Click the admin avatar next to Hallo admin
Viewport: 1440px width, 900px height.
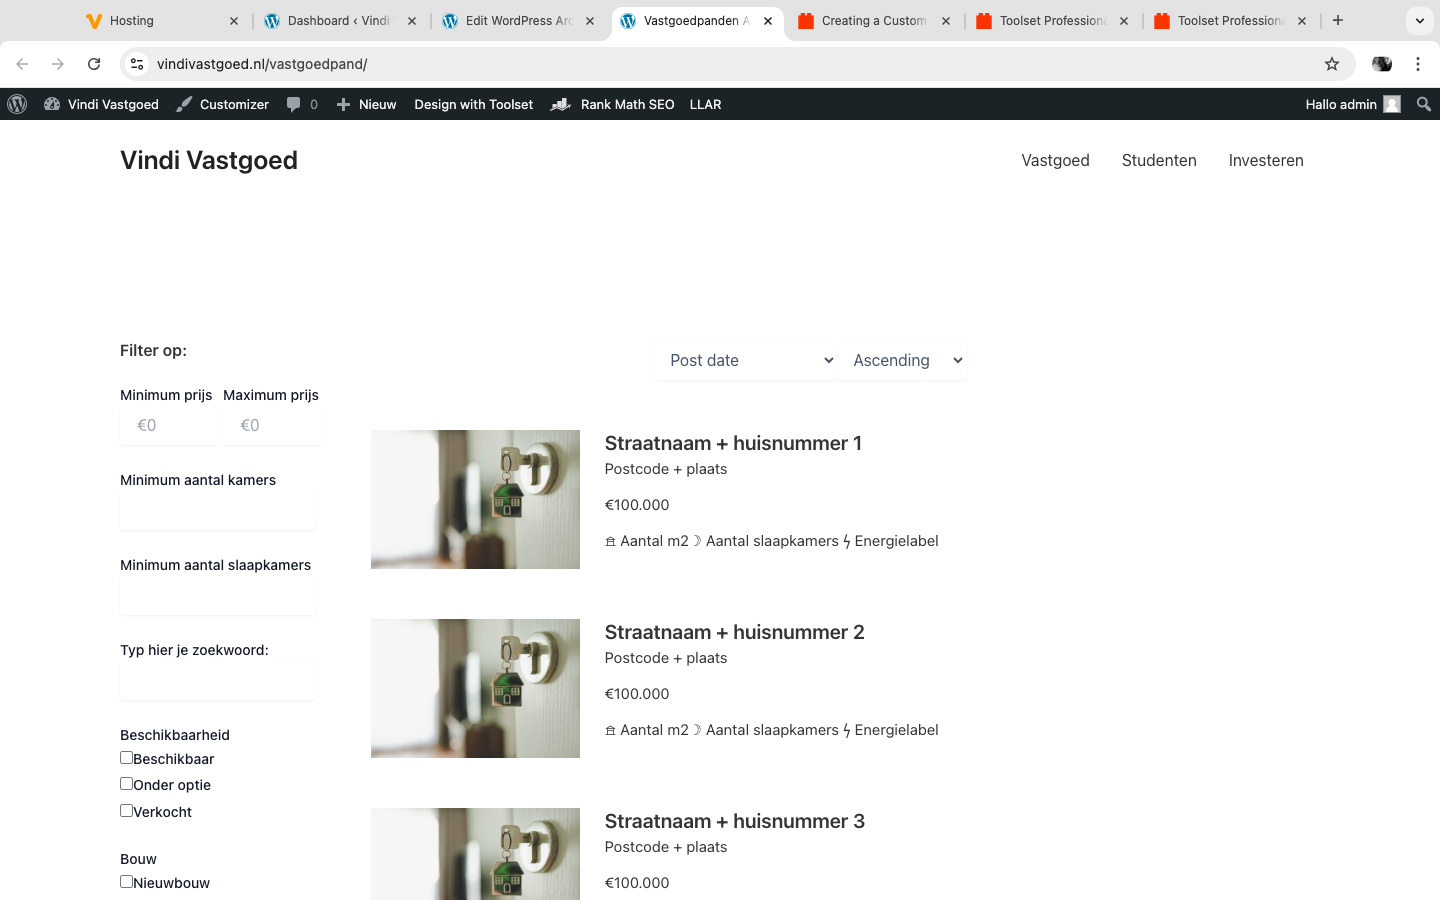click(1392, 104)
